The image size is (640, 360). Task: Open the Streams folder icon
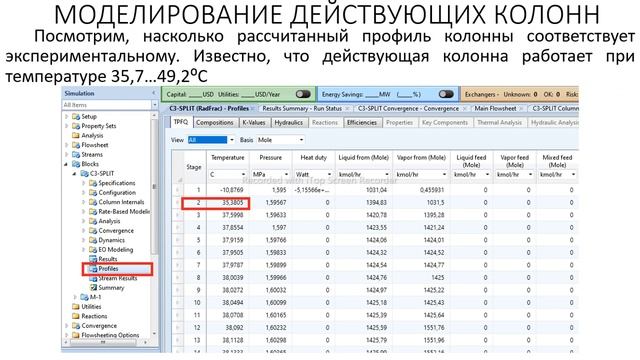(76, 154)
